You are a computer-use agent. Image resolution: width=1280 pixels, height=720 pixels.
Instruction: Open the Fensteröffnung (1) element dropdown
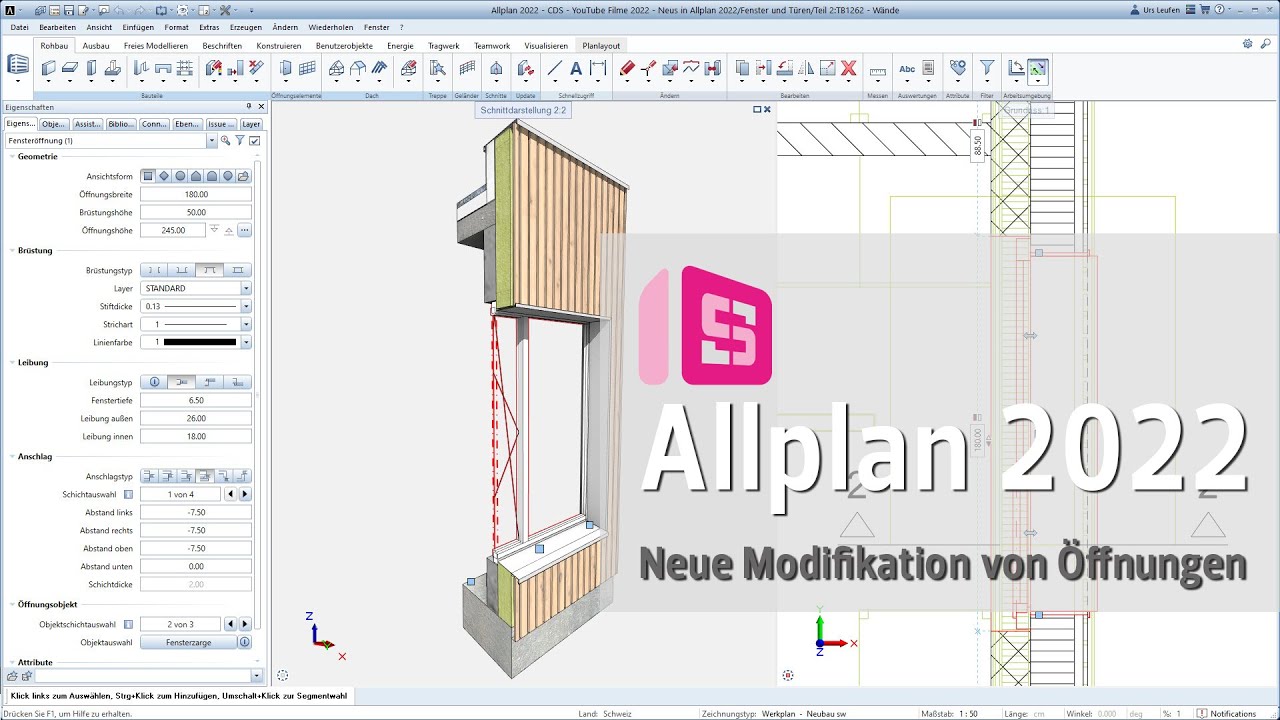[212, 141]
